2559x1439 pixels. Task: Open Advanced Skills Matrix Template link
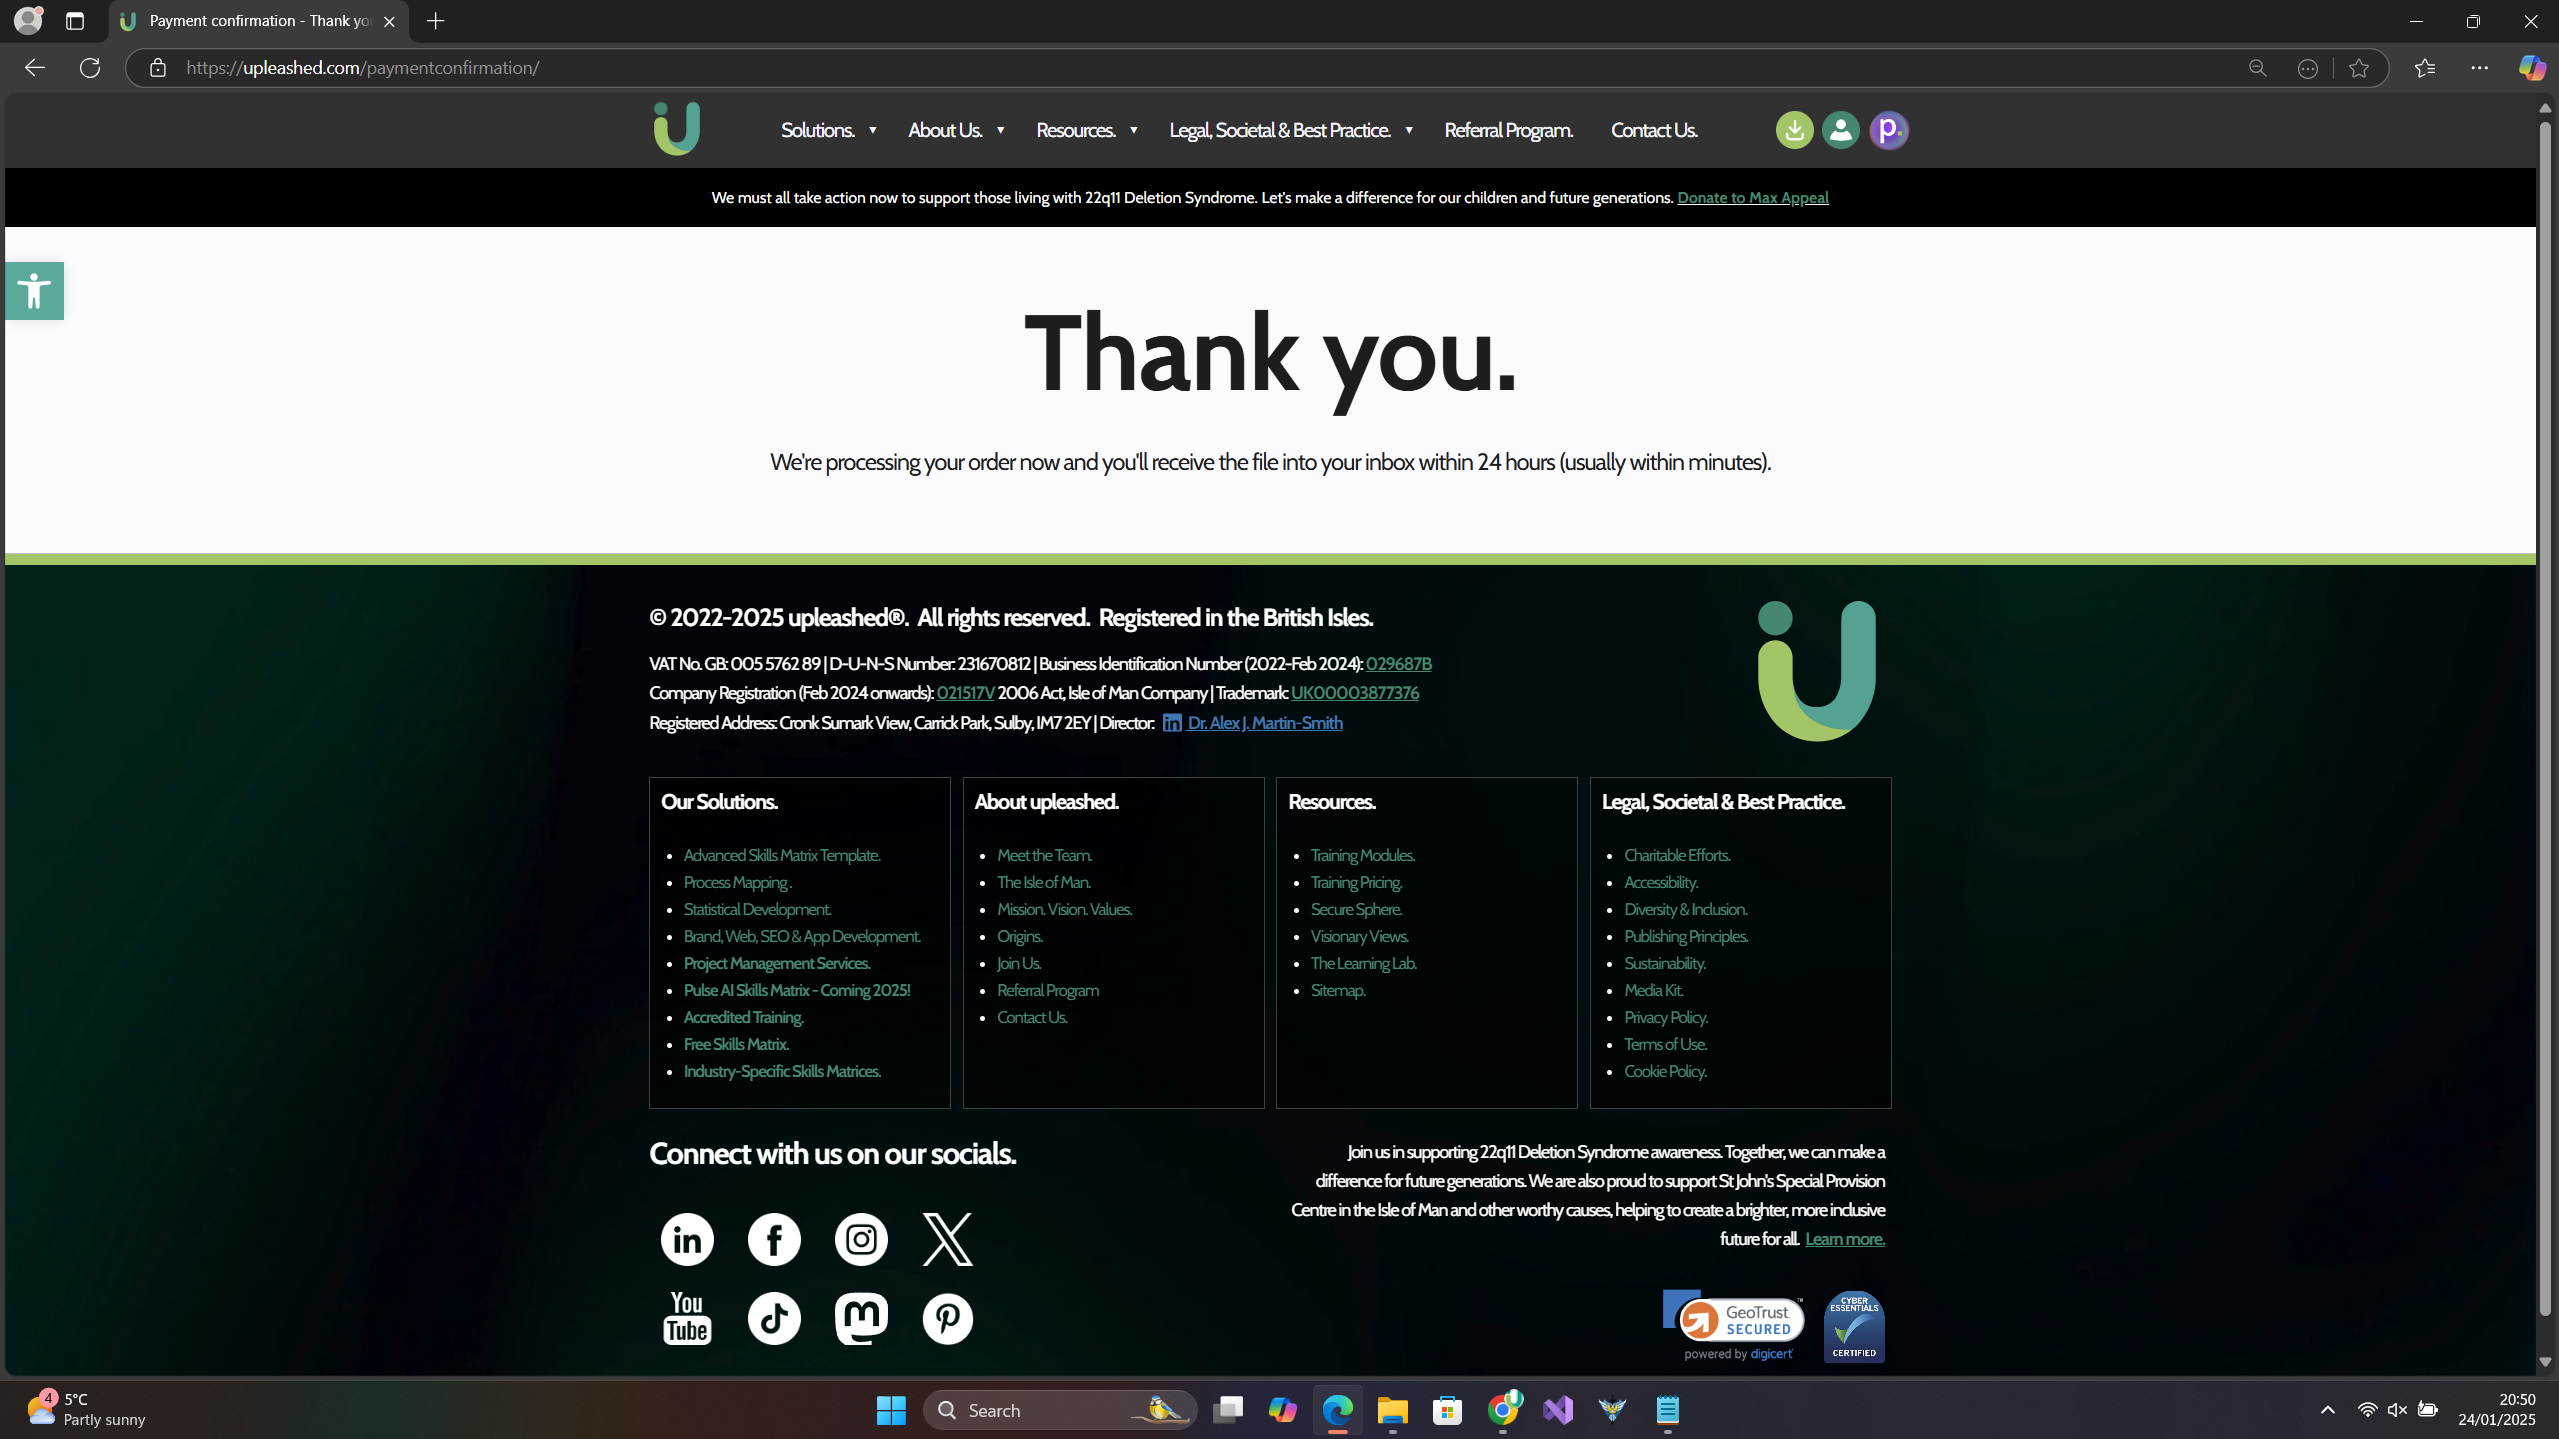[x=782, y=855]
